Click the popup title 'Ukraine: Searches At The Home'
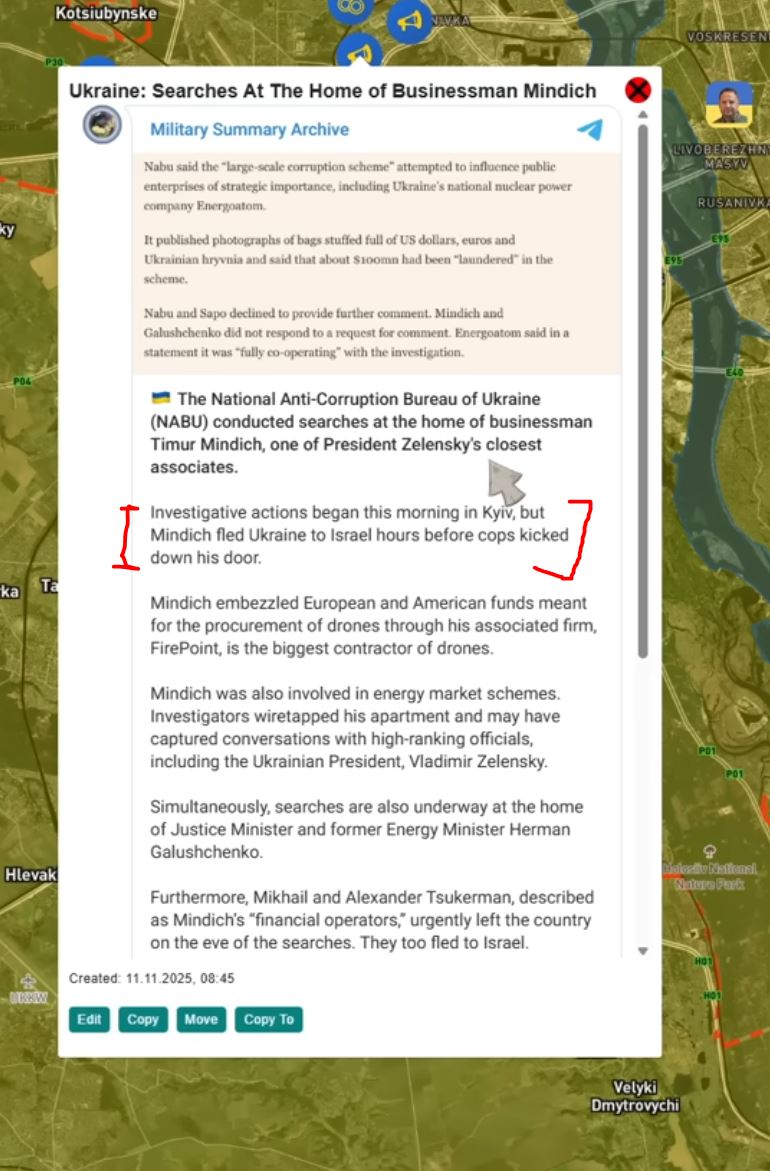This screenshot has height=1171, width=770. (x=332, y=90)
